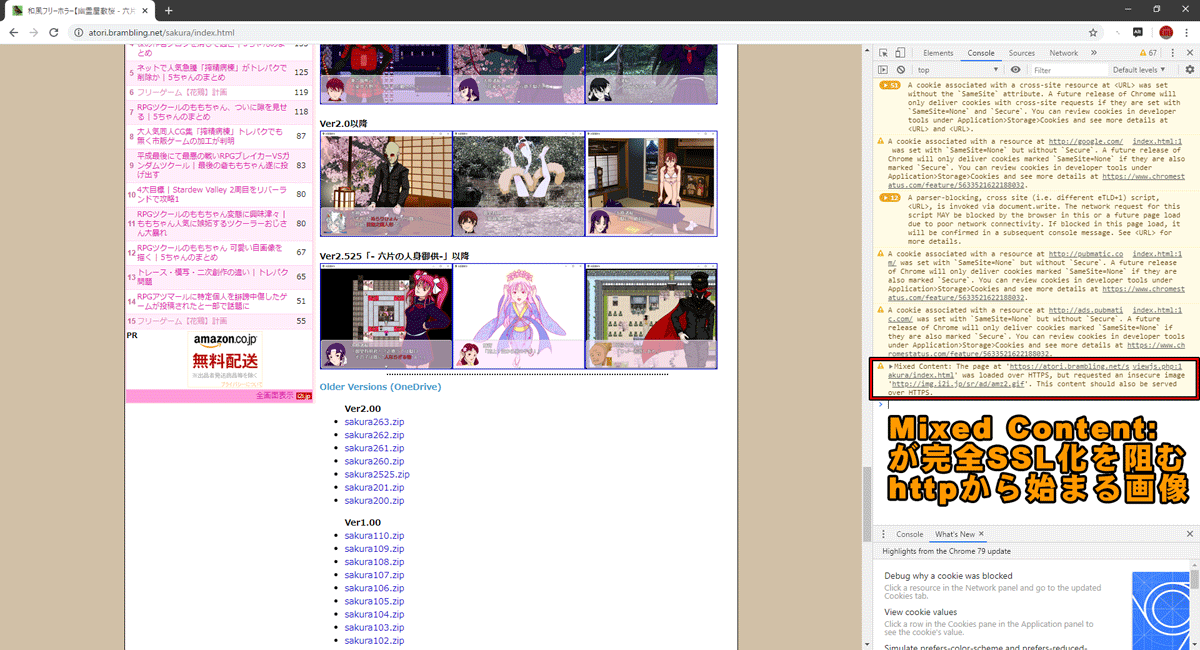The height and width of the screenshot is (650, 1200).
Task: Click the 67 warnings counter
Action: (x=1147, y=53)
